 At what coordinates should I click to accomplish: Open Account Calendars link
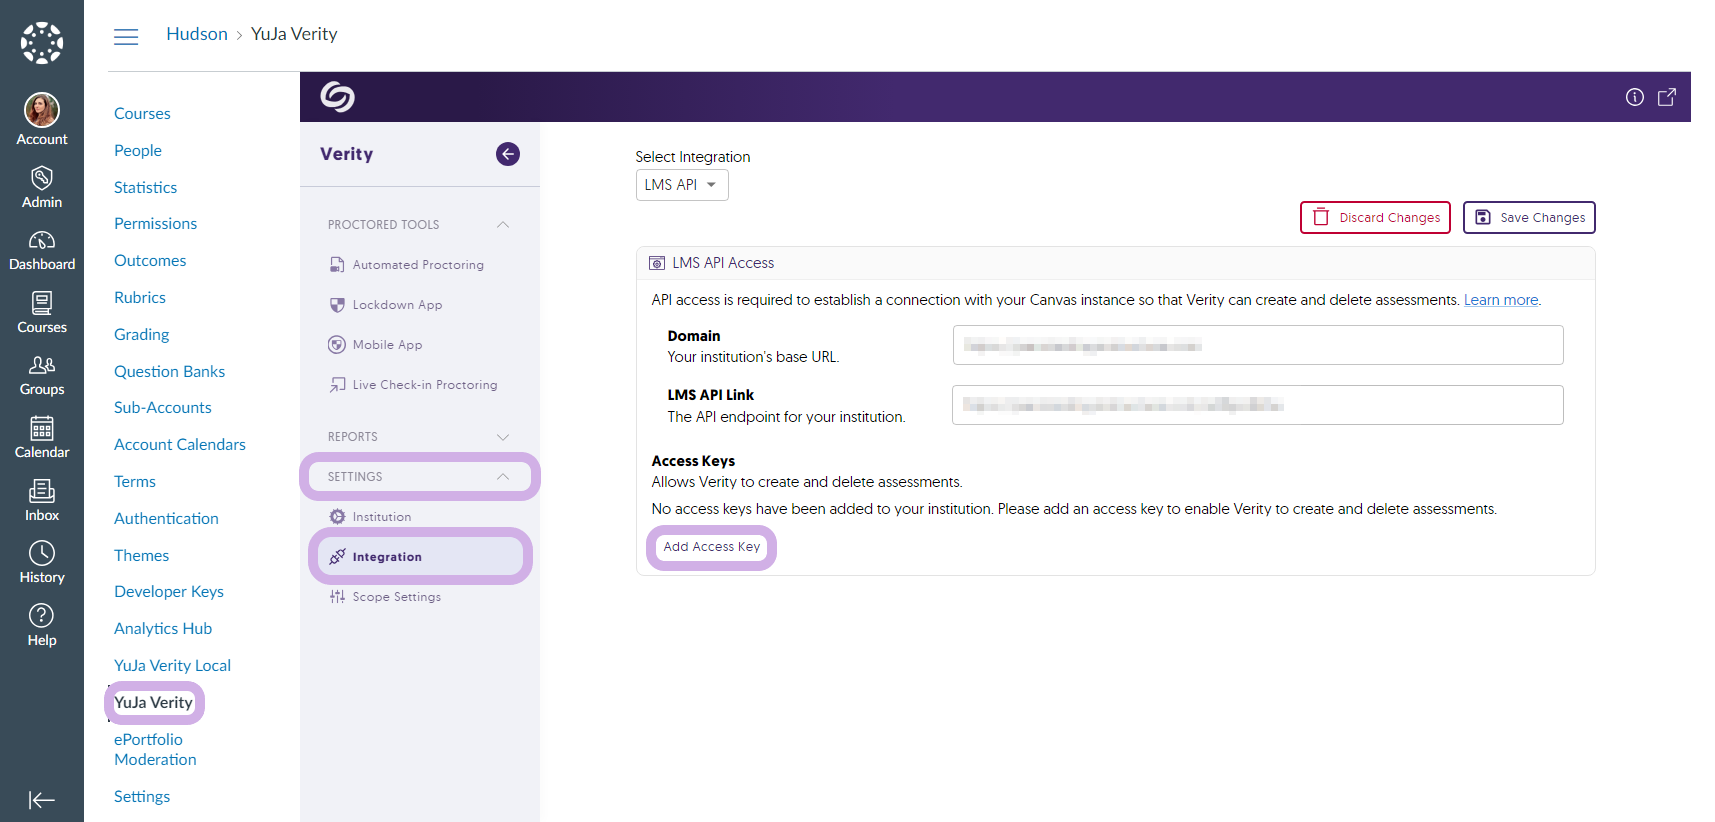tap(179, 445)
